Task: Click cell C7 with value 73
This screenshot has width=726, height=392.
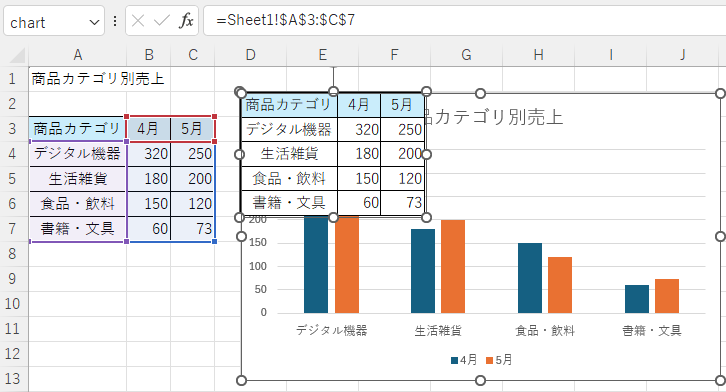Action: pos(193,229)
